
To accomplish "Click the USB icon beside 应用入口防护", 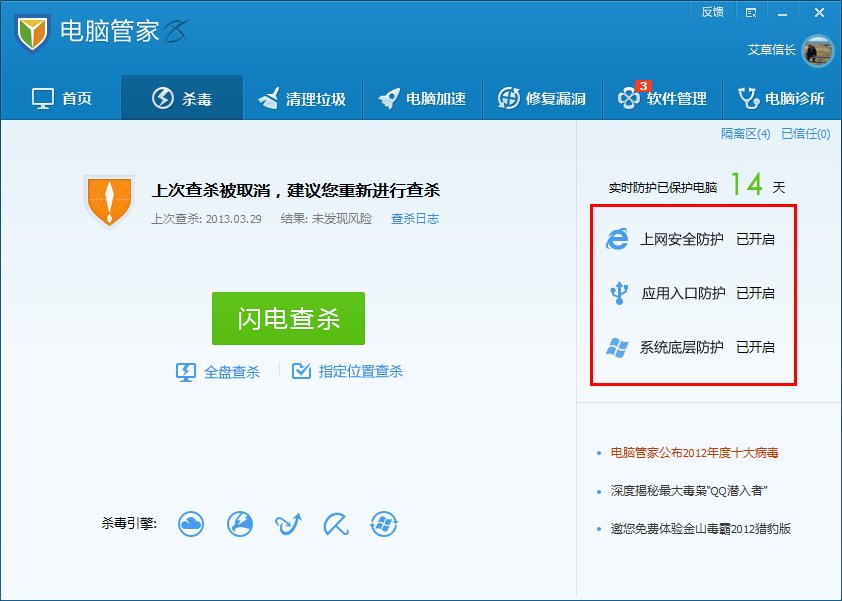I will [617, 293].
